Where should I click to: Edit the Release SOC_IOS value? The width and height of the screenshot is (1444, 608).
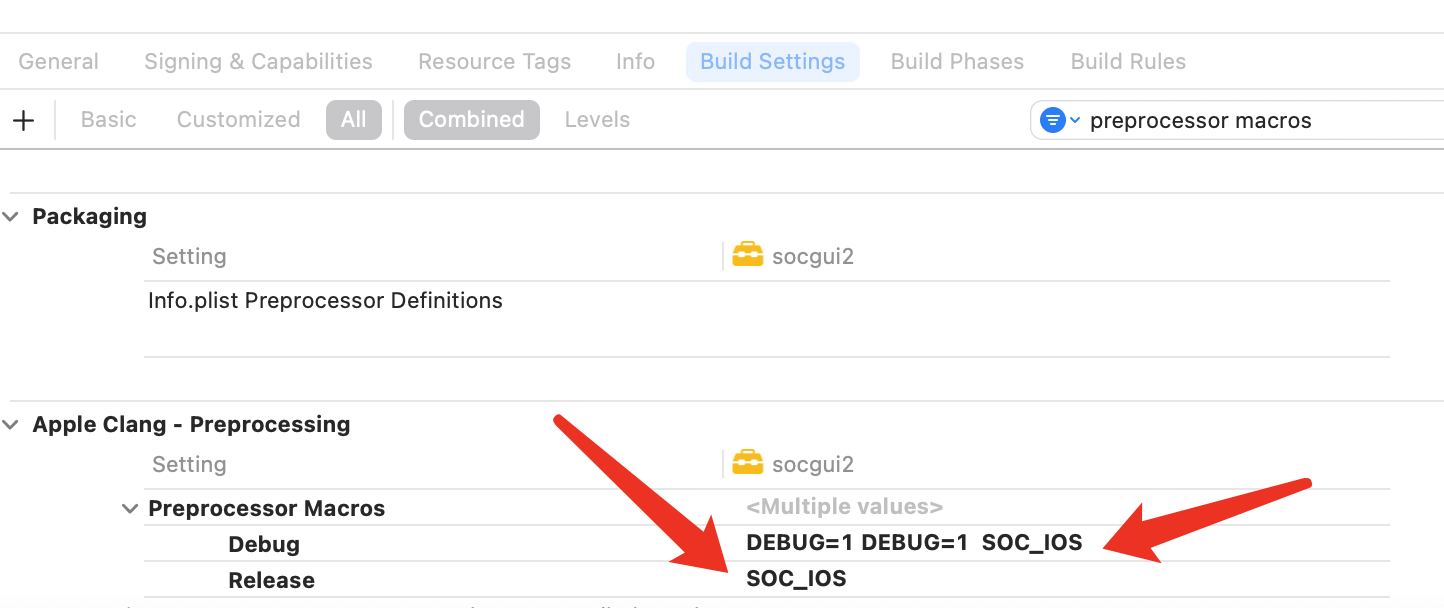pyautogui.click(x=796, y=579)
